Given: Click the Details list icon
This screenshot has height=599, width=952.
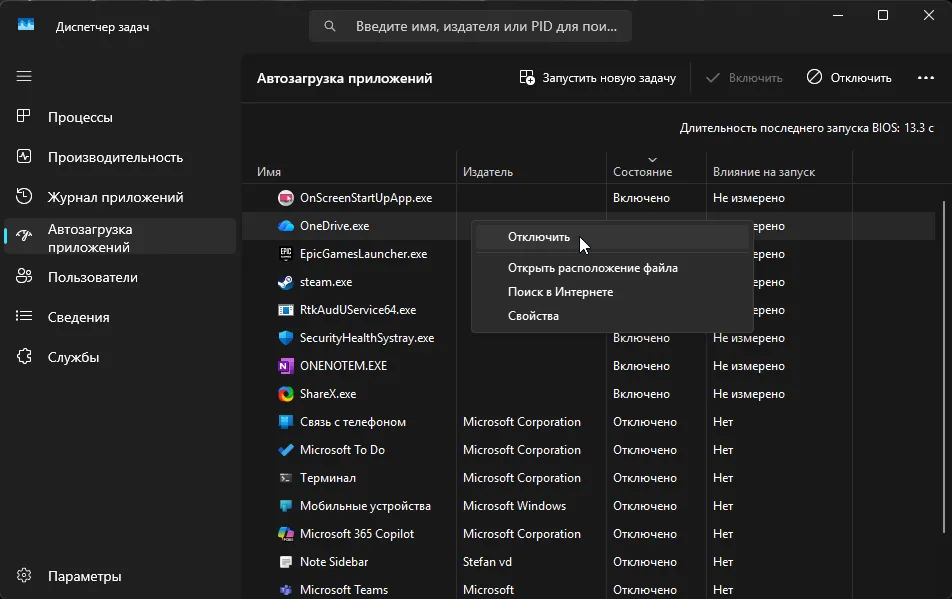Looking at the screenshot, I should (24, 316).
